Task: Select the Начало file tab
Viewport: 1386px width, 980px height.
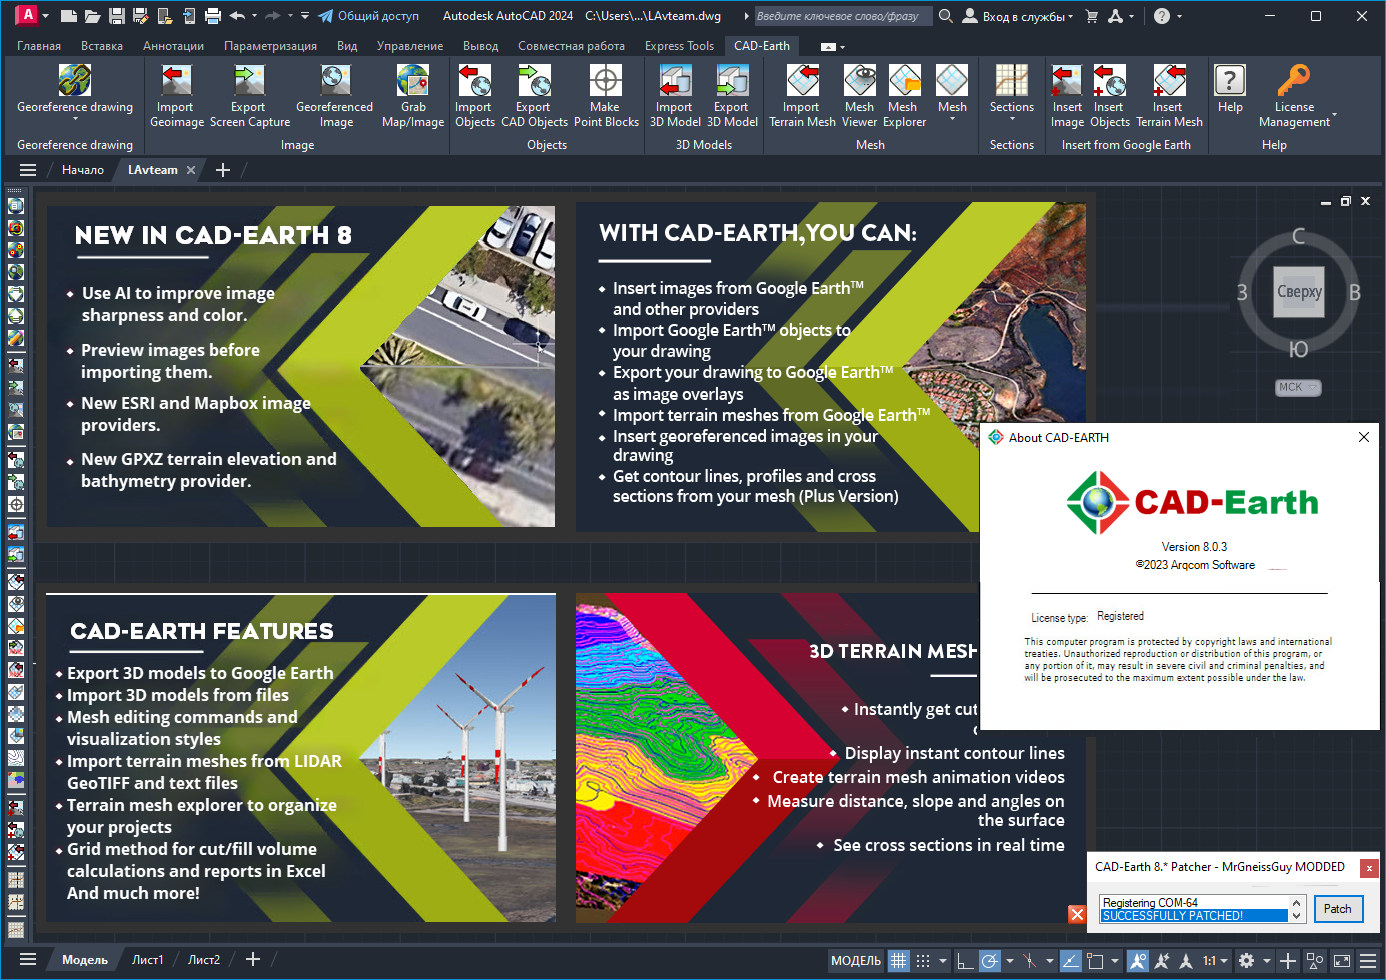Action: (83, 170)
